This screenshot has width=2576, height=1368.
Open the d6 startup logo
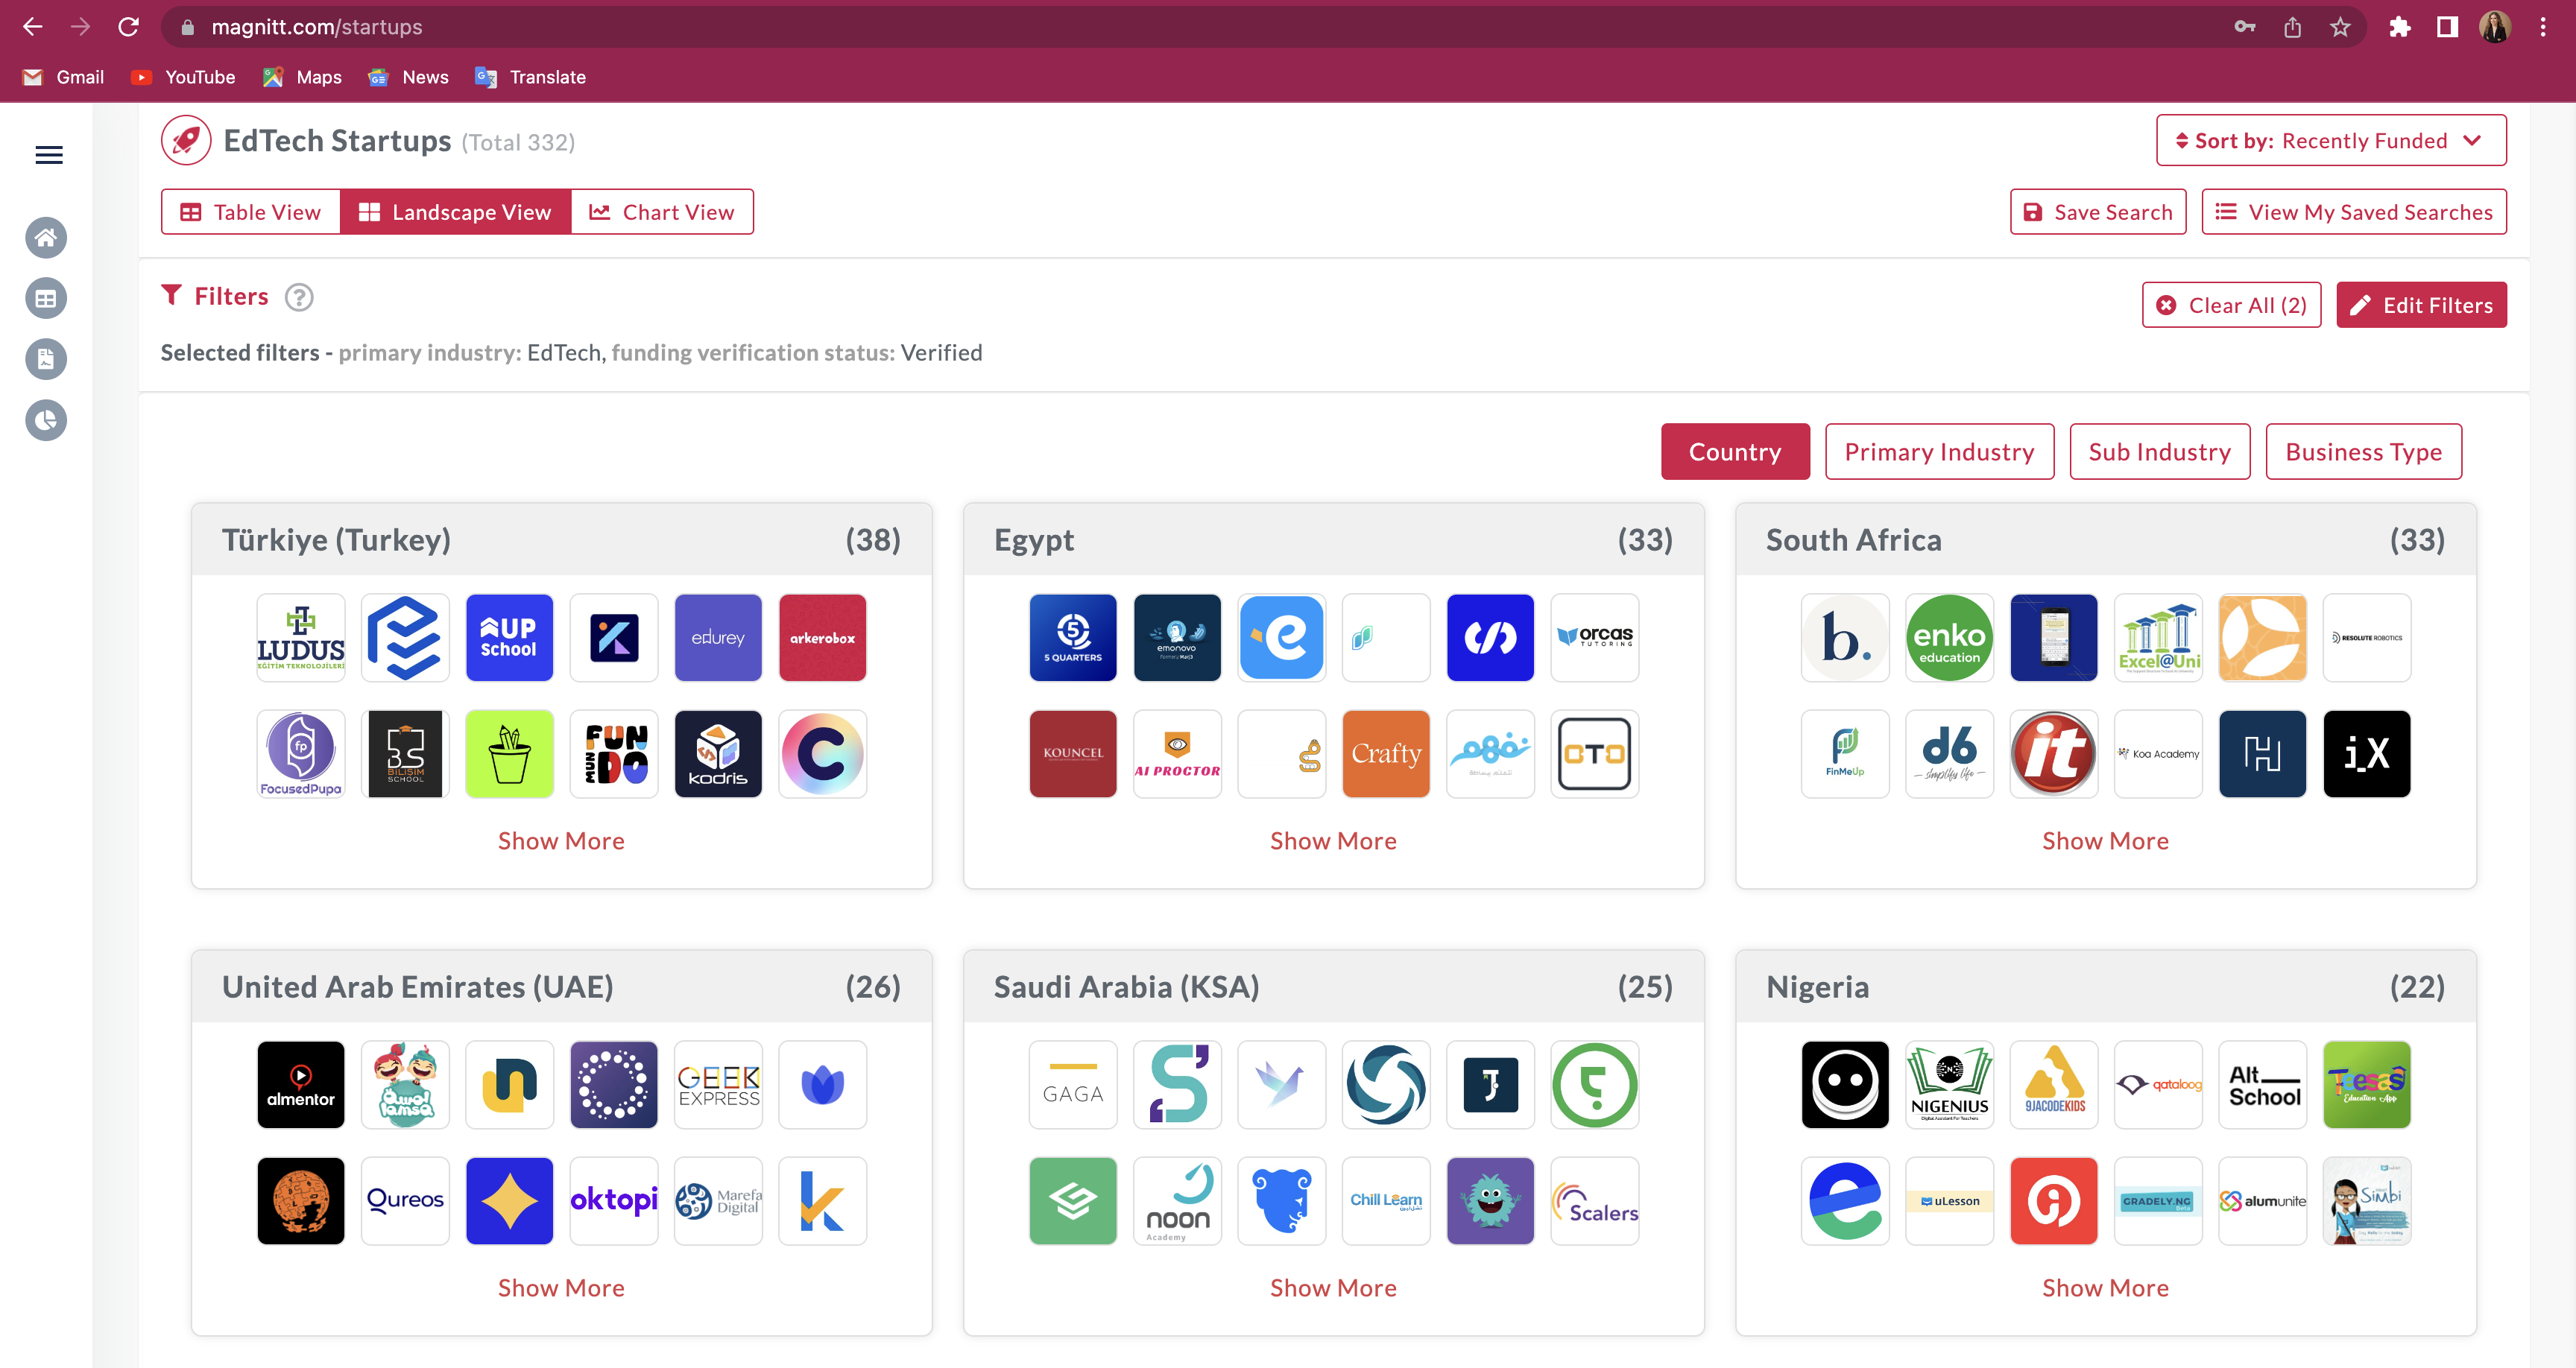click(1949, 754)
